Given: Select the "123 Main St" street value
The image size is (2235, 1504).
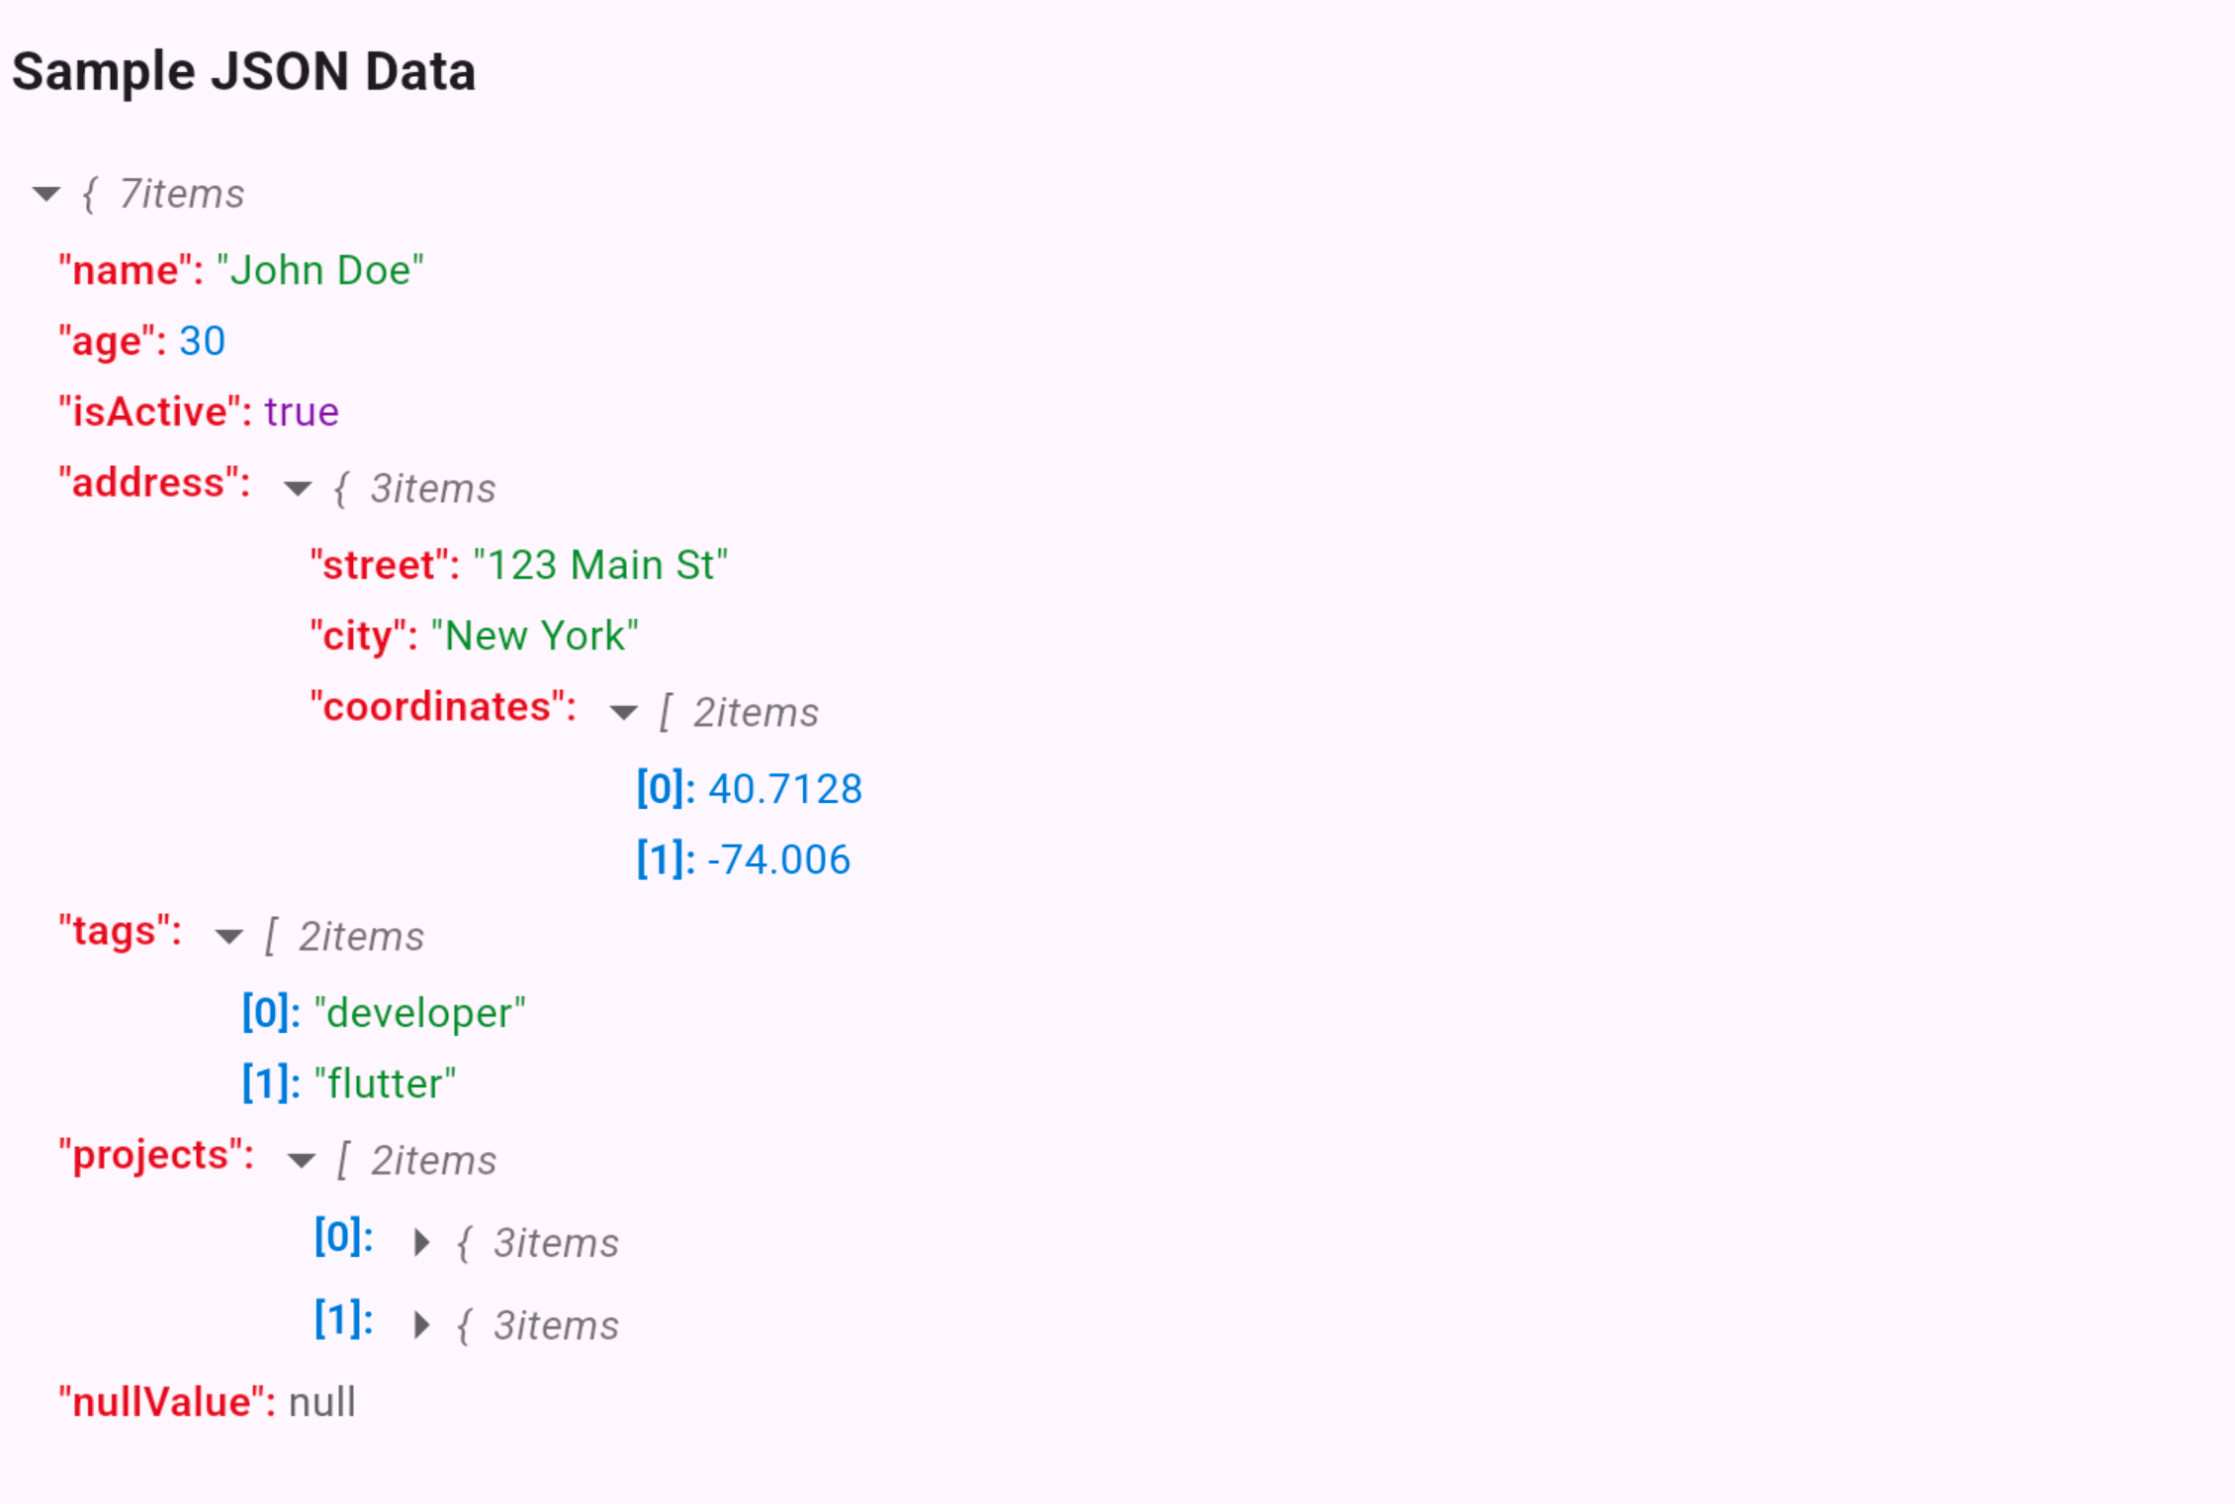Looking at the screenshot, I should click(x=600, y=565).
